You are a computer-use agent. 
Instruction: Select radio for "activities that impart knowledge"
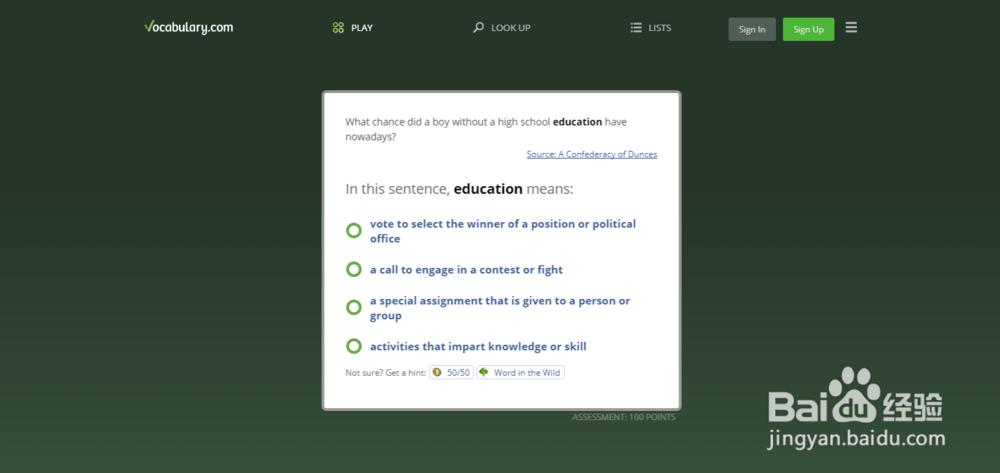[x=353, y=346]
